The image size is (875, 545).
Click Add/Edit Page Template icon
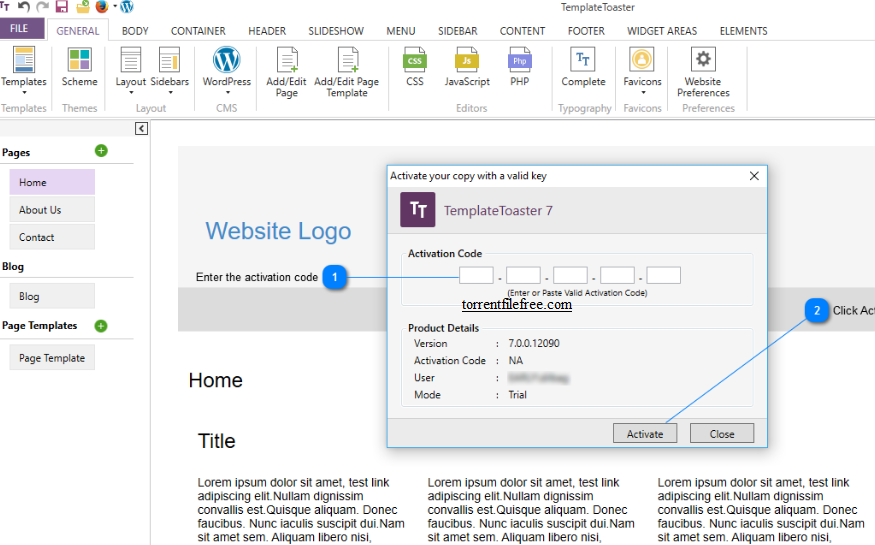[347, 60]
